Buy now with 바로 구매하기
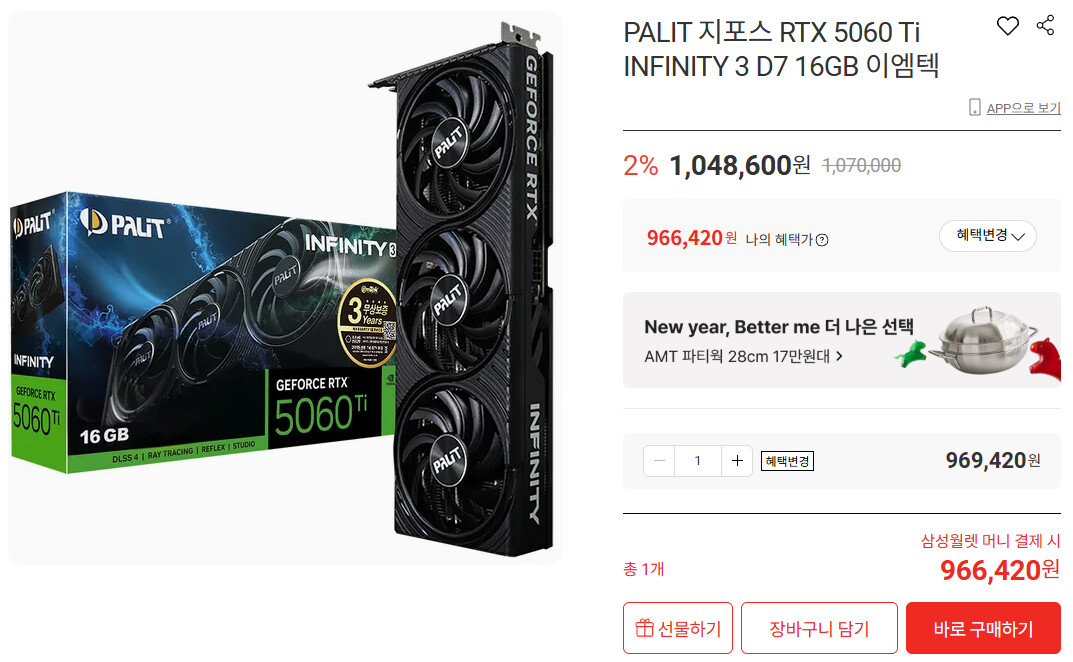1073x662 pixels. 983,628
